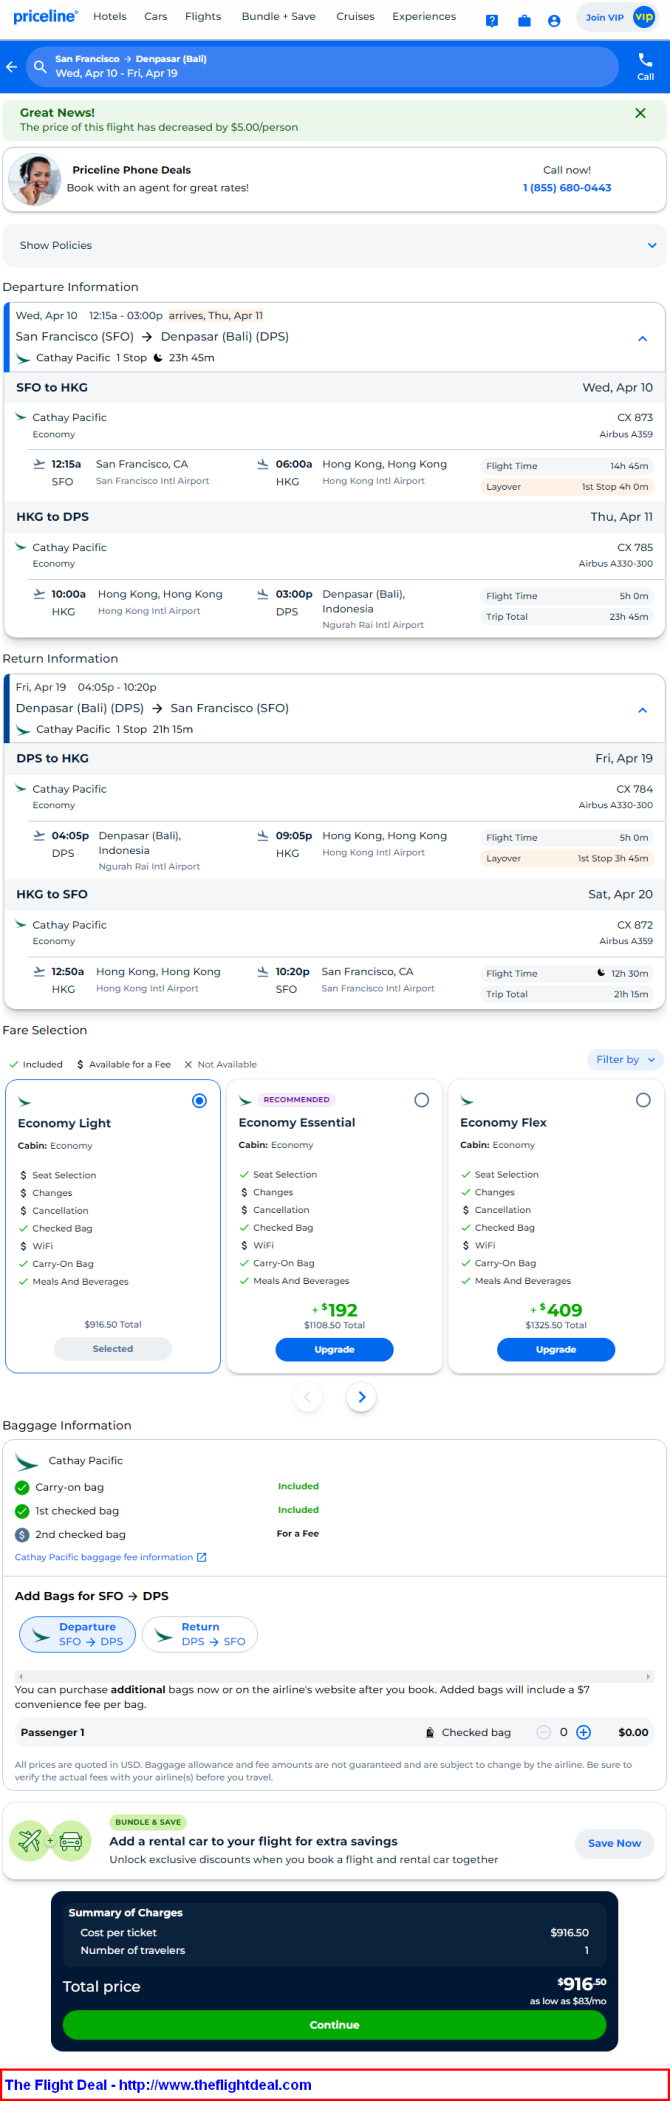This screenshot has width=670, height=2101.
Task: Click the Call phone icon
Action: [x=645, y=66]
